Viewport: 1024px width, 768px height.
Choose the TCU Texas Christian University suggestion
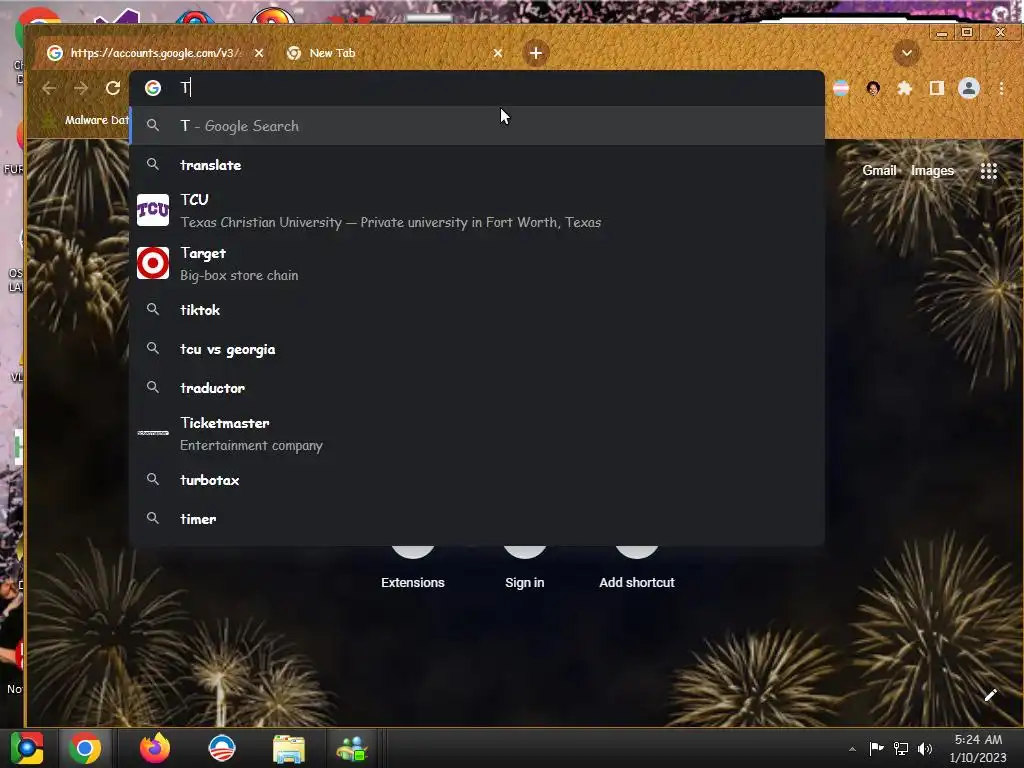pyautogui.click(x=477, y=210)
